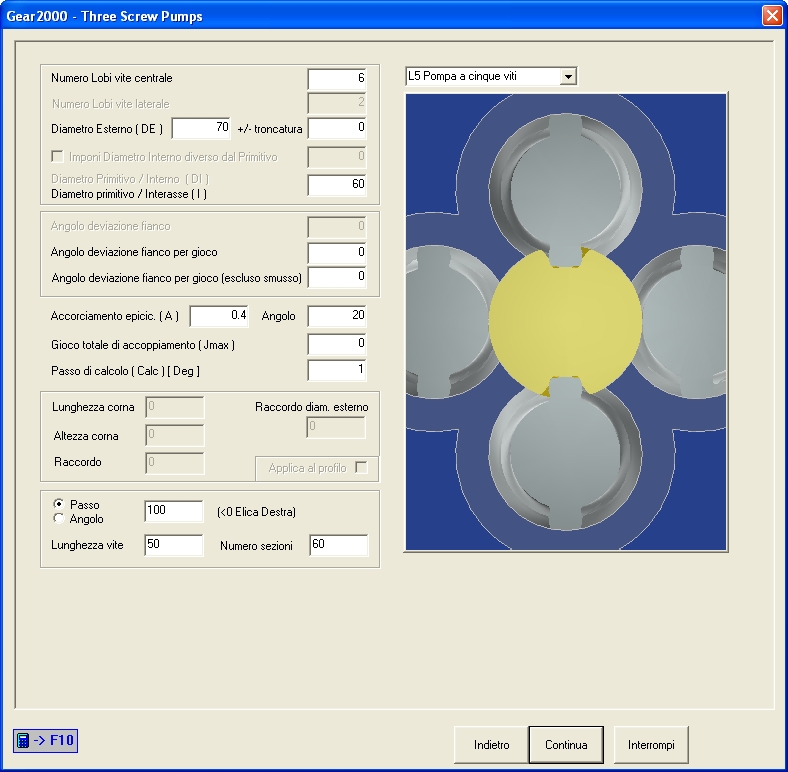788x772 pixels.
Task: Click the Gioco totale di accoppiamento field
Action: [337, 344]
